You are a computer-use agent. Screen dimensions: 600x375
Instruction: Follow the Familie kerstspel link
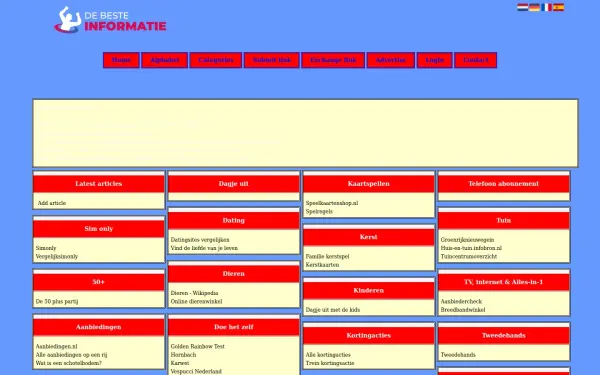click(327, 256)
